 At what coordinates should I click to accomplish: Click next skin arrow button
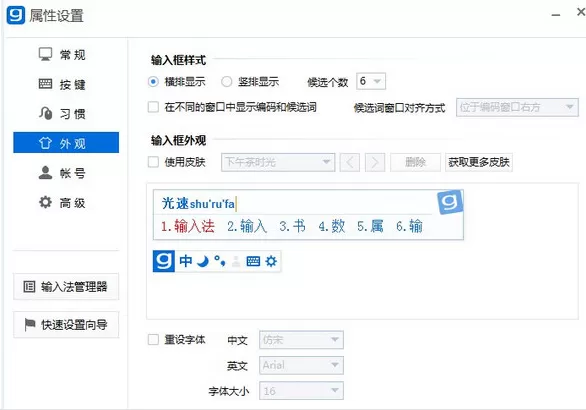click(375, 162)
